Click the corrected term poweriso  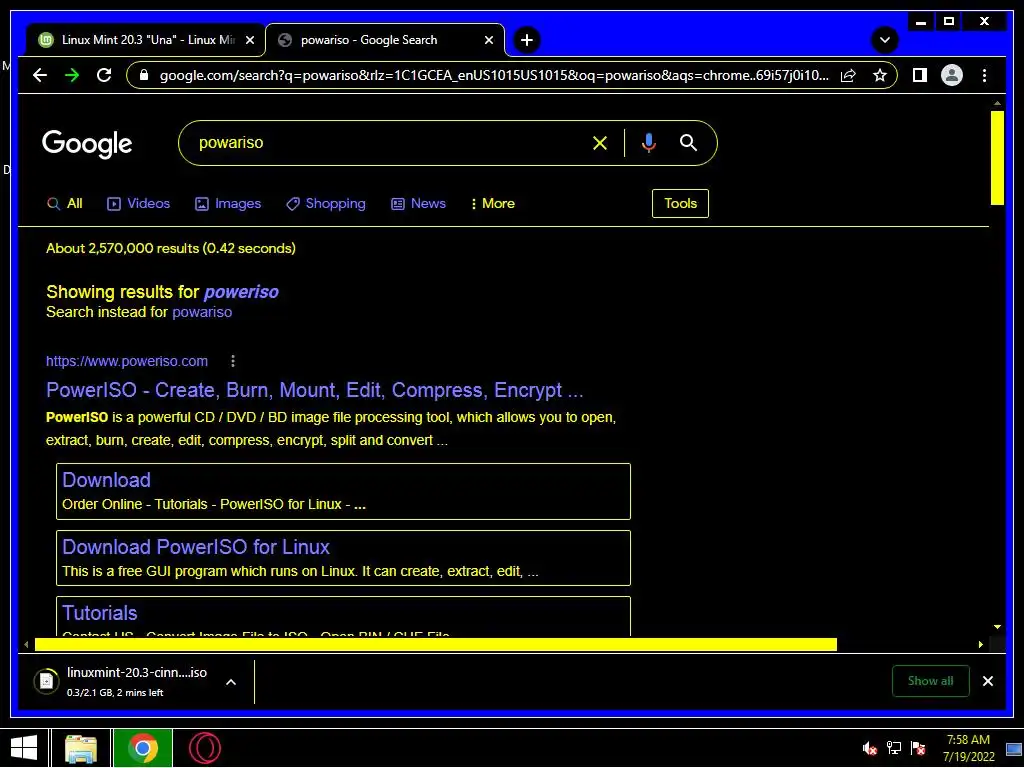coord(241,292)
